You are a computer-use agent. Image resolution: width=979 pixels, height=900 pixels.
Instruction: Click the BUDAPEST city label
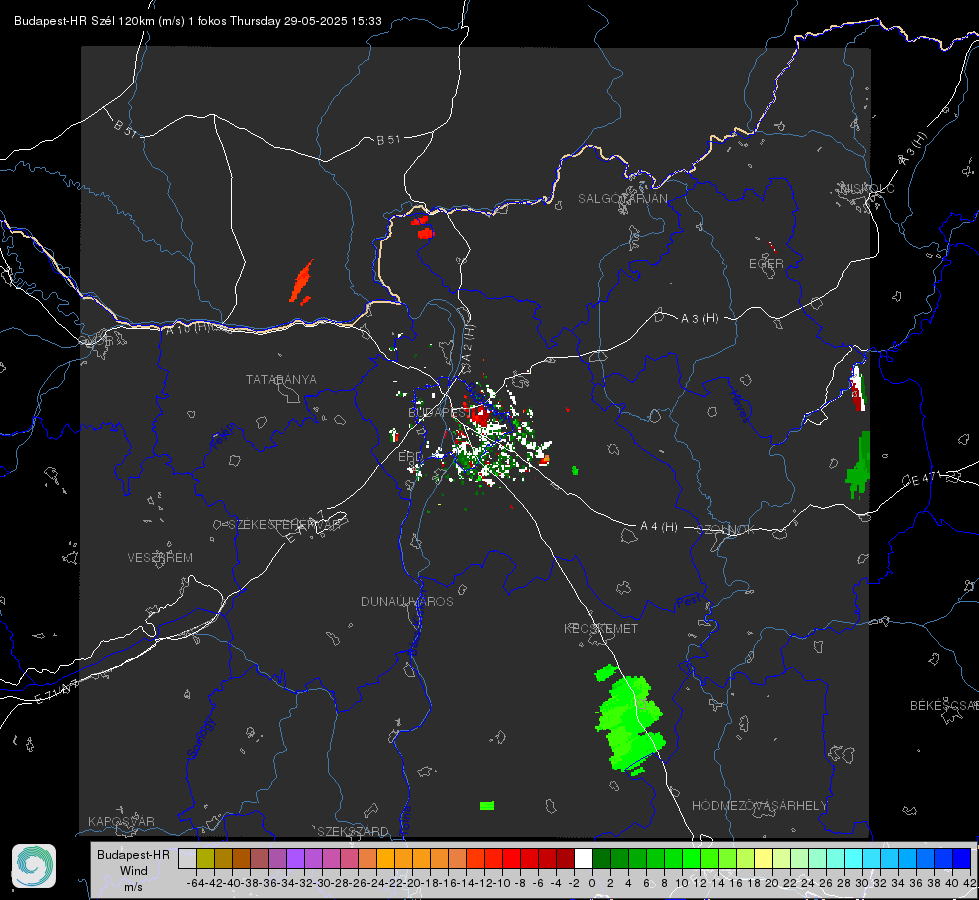439,412
